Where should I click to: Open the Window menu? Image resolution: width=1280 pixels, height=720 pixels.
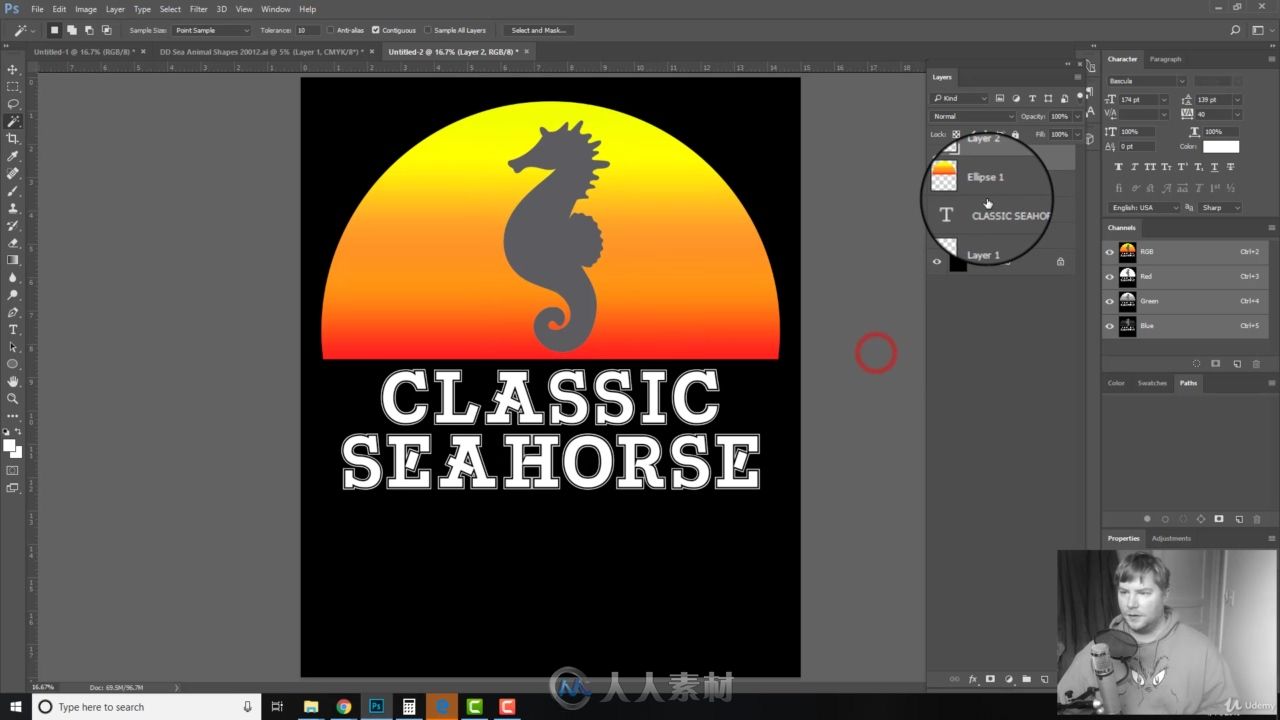click(275, 9)
